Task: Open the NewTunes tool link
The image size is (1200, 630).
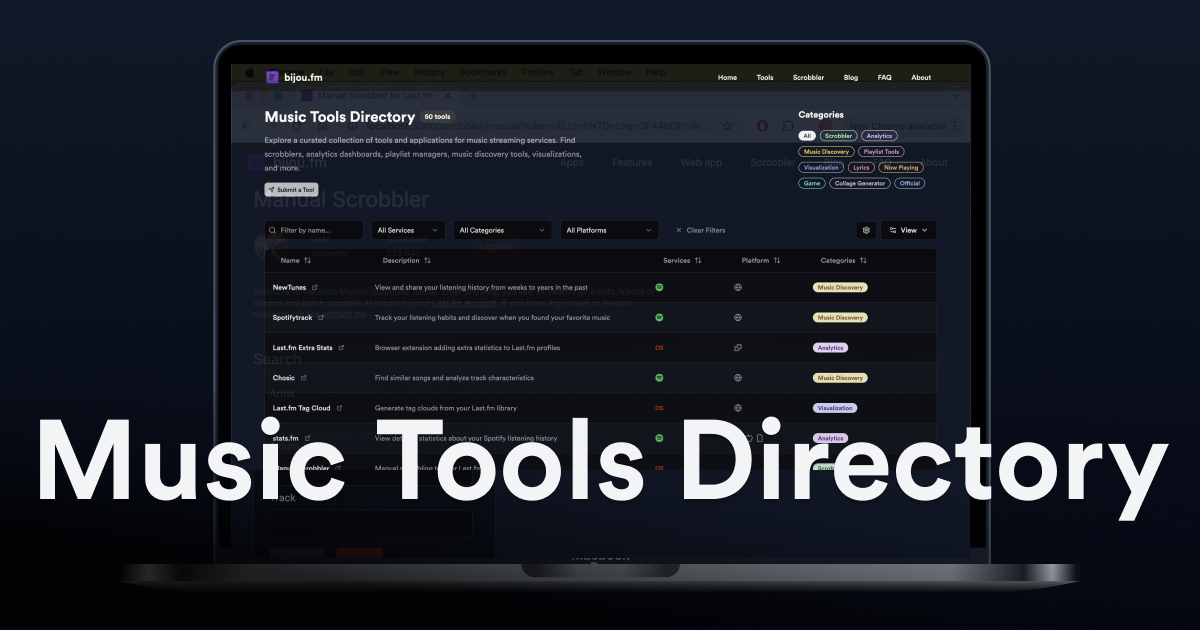Action: (289, 287)
